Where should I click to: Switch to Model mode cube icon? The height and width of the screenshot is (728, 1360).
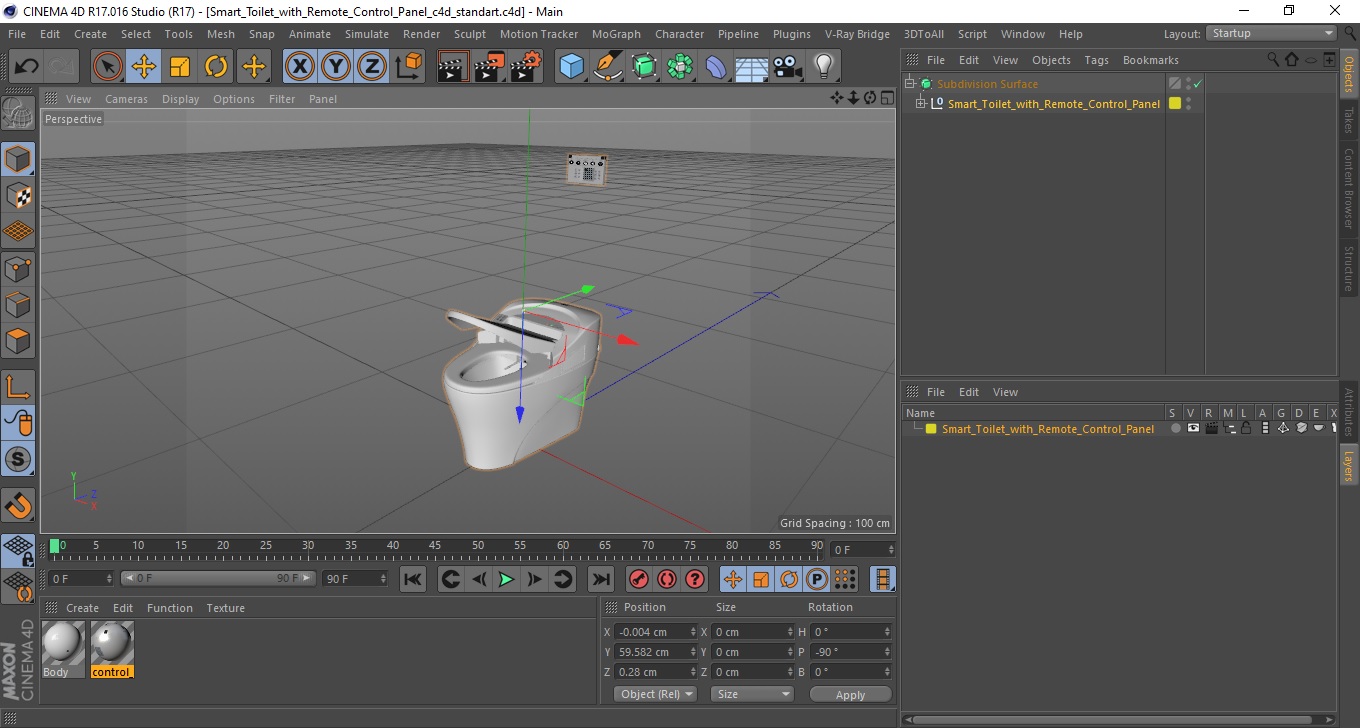[18, 158]
